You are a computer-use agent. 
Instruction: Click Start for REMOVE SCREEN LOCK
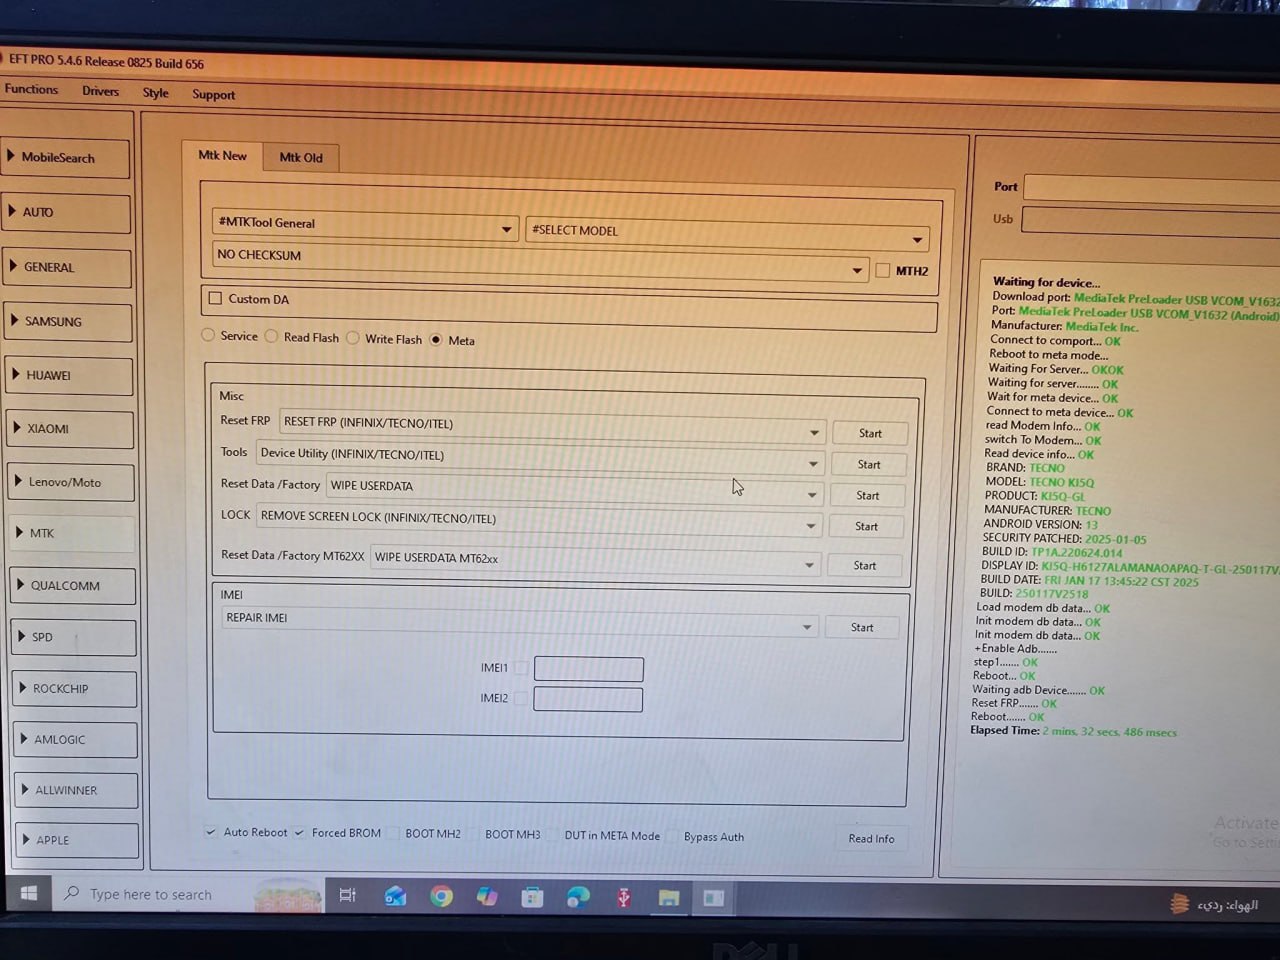point(866,526)
